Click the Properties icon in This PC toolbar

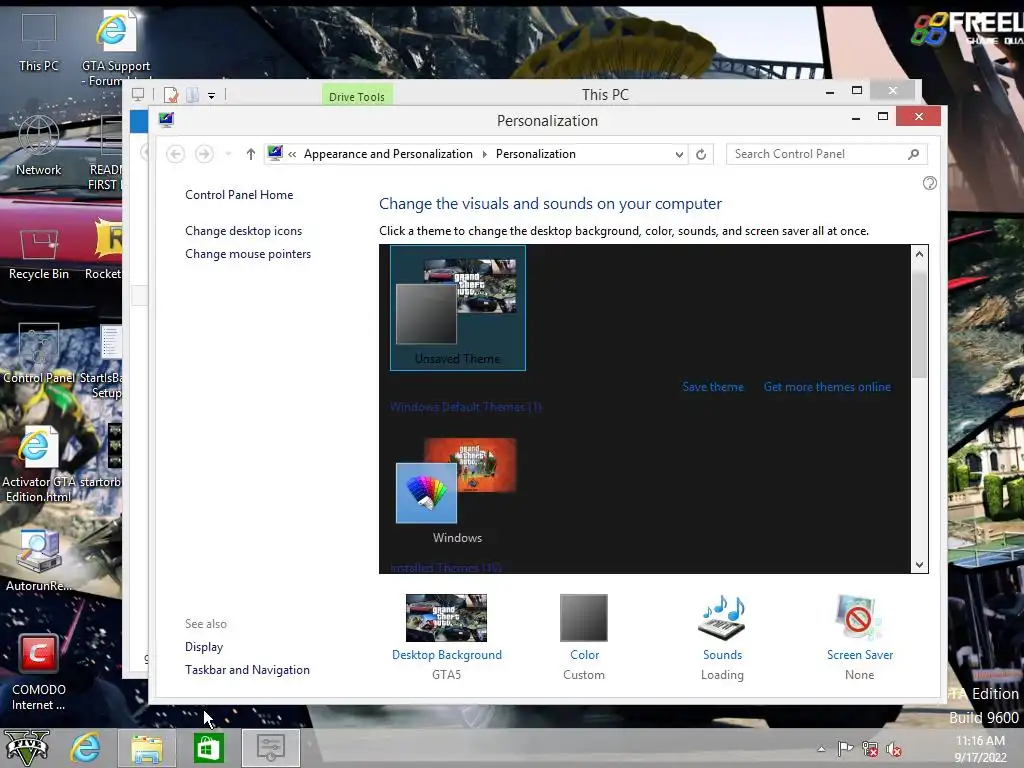[x=171, y=95]
